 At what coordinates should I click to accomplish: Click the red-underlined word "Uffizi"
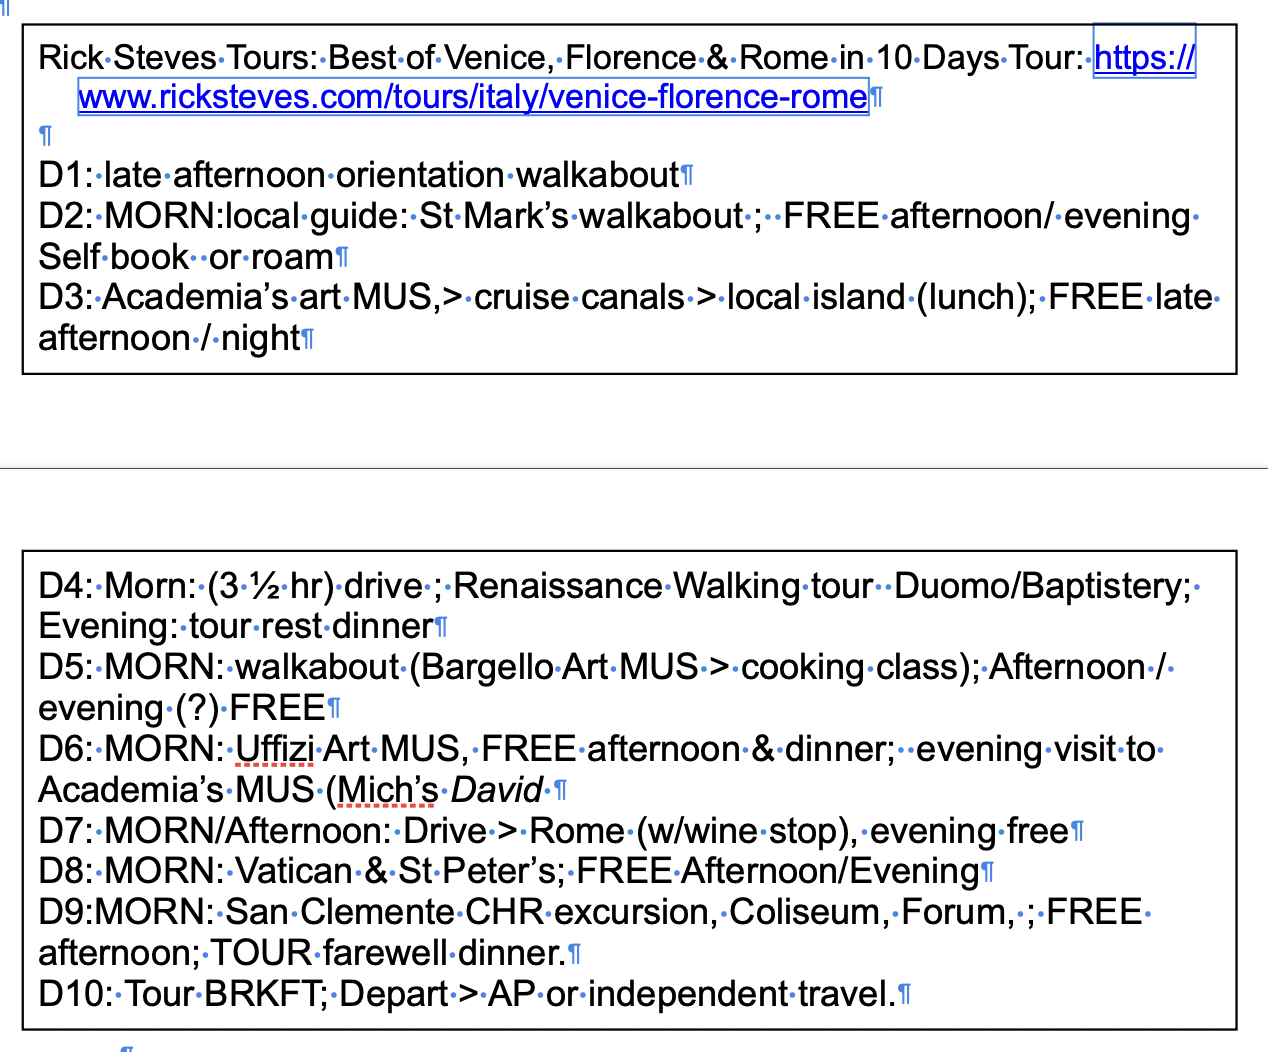point(274,749)
